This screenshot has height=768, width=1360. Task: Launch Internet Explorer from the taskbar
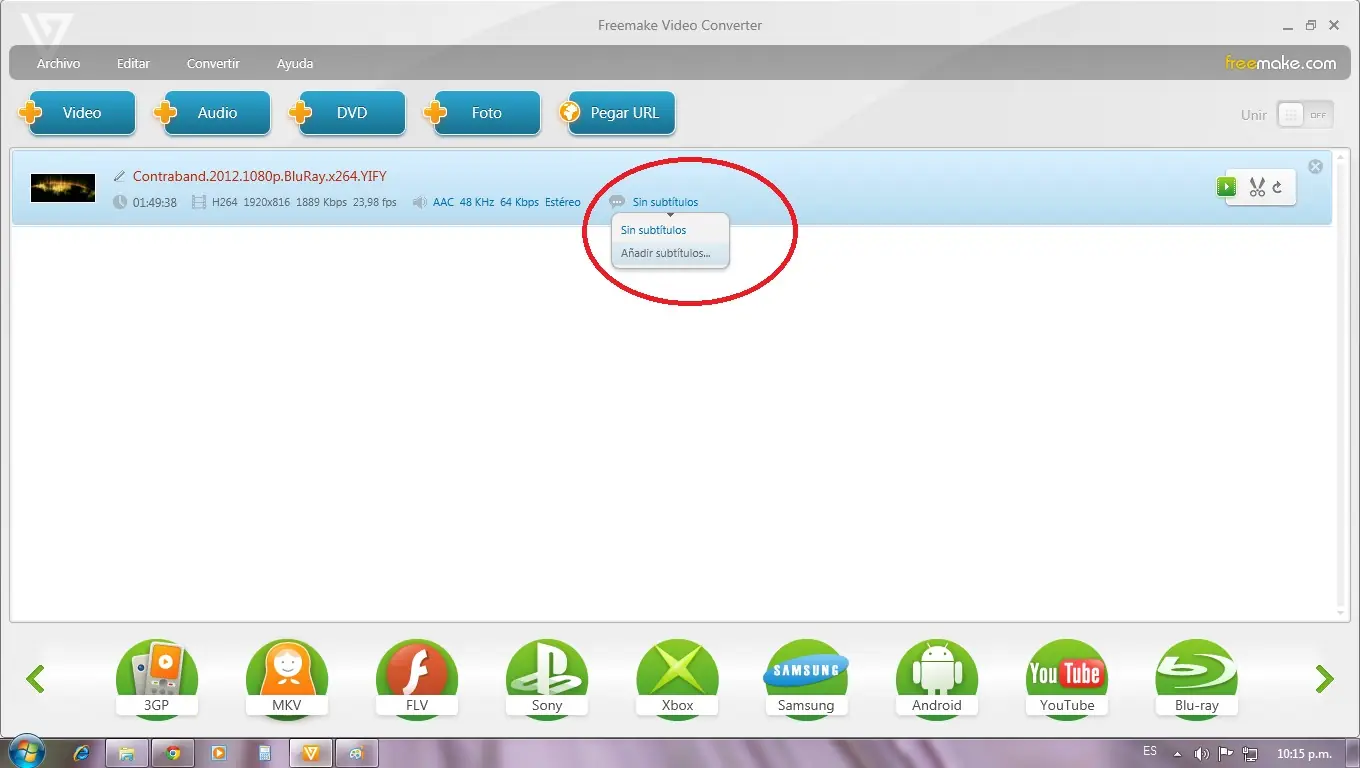tap(83, 753)
